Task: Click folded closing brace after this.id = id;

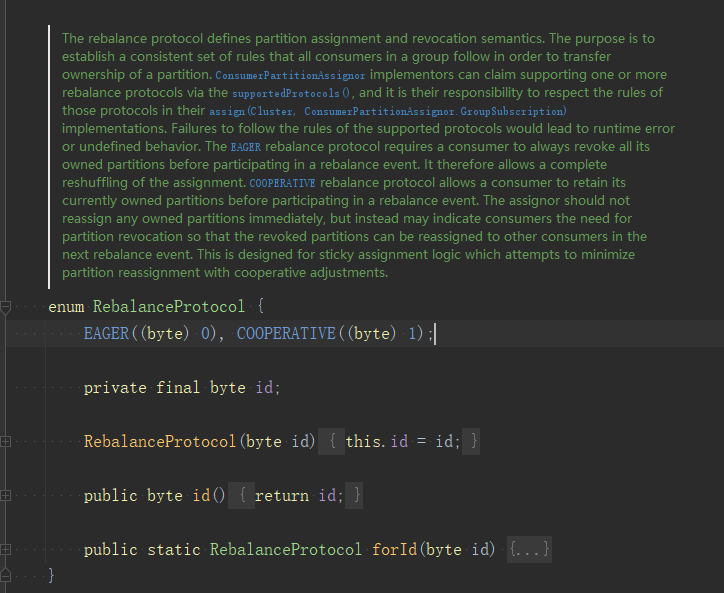Action: point(473,441)
